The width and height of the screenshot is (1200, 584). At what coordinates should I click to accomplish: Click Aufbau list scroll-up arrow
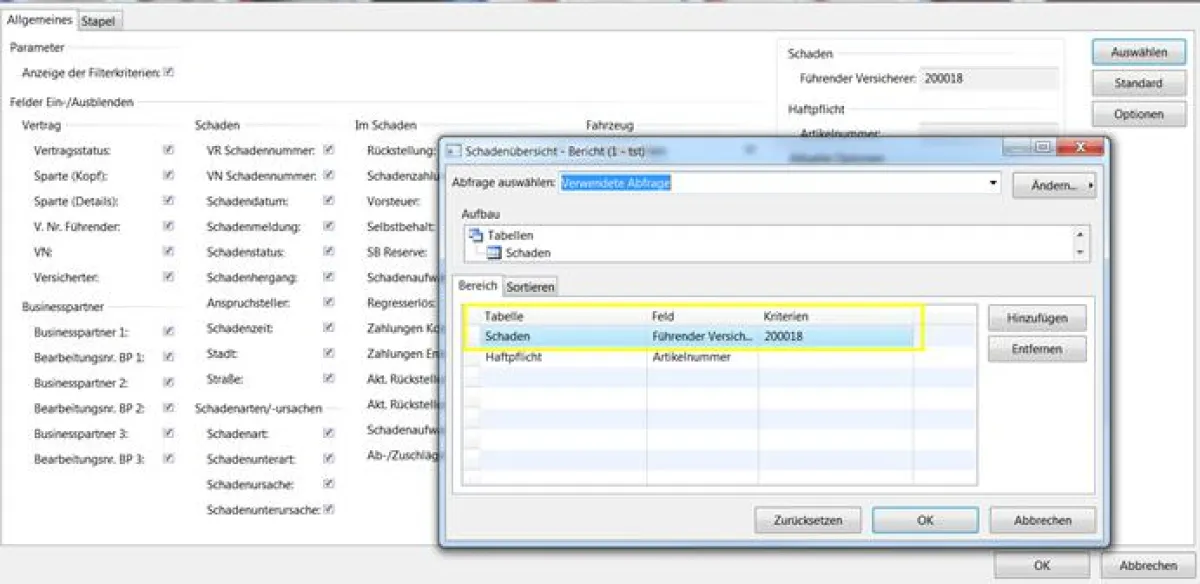point(1078,235)
